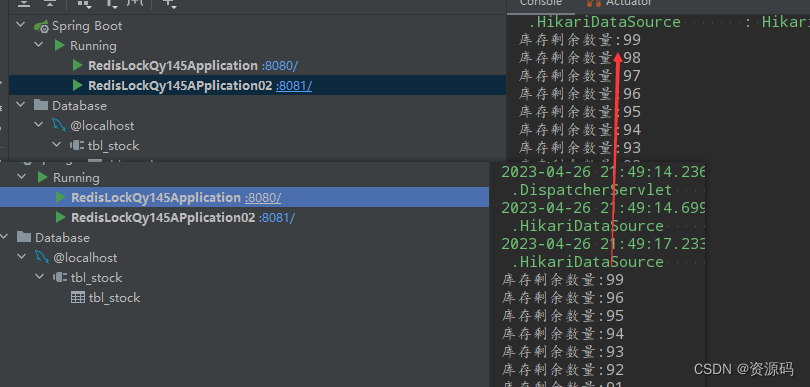Click console line 库存剩余数量:97
This screenshot has height=387, width=810.
580,76
